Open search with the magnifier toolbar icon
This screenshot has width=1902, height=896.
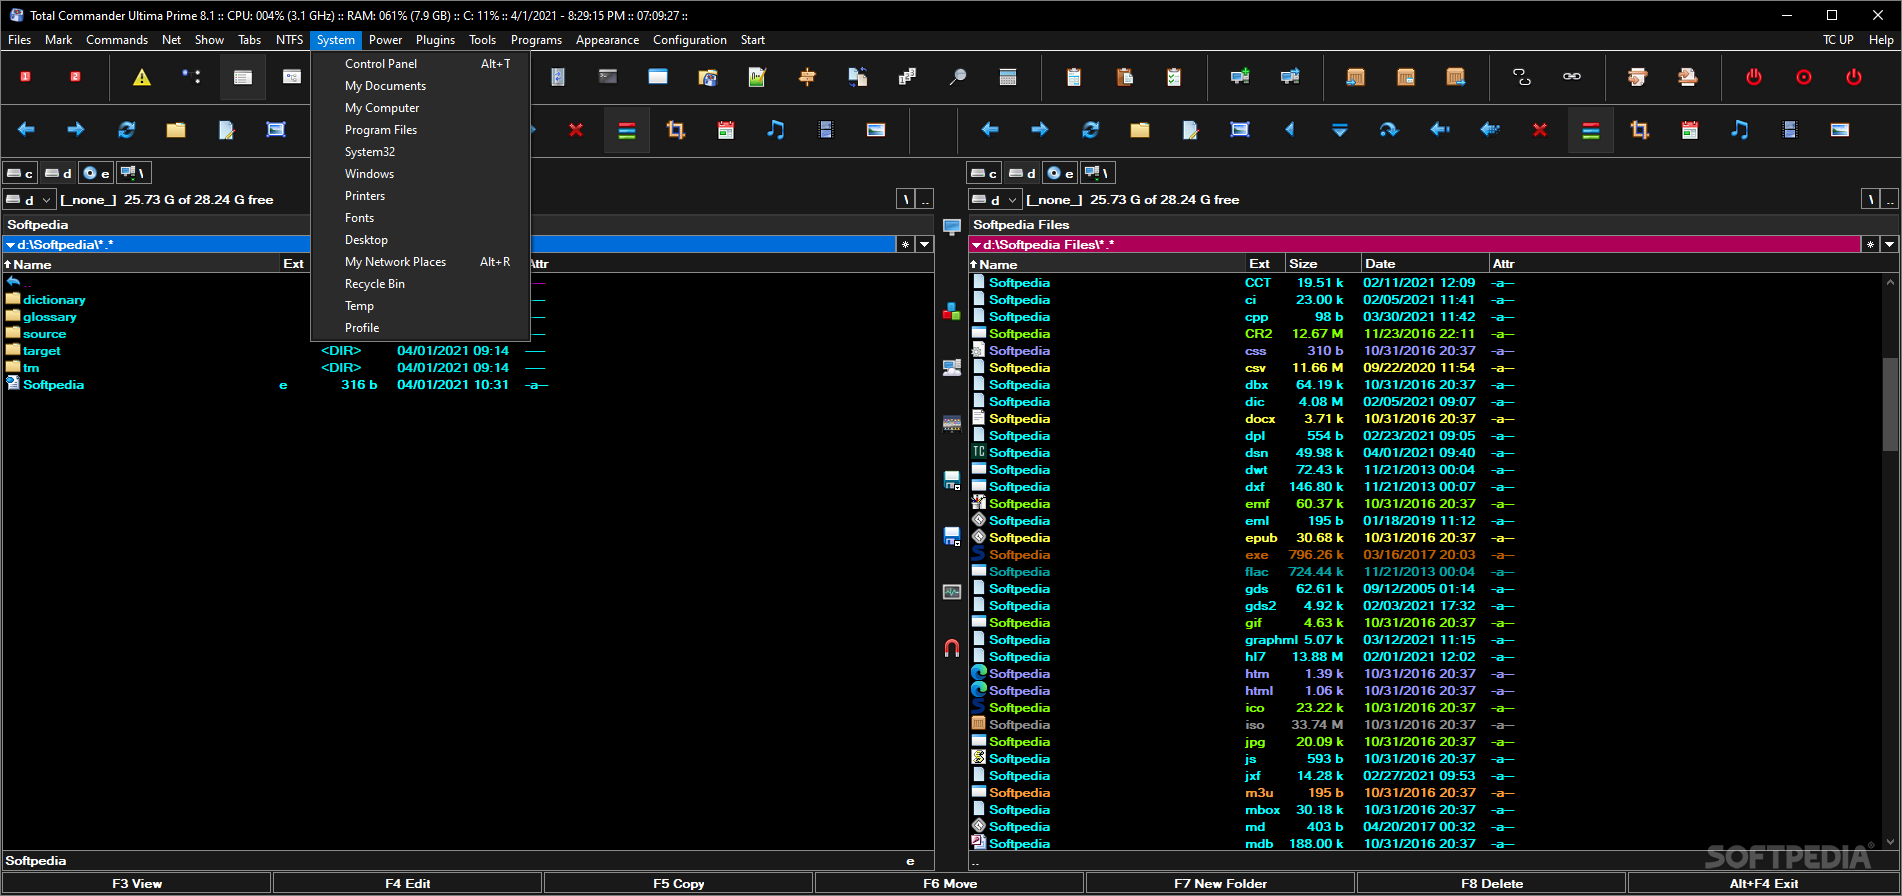pyautogui.click(x=957, y=77)
